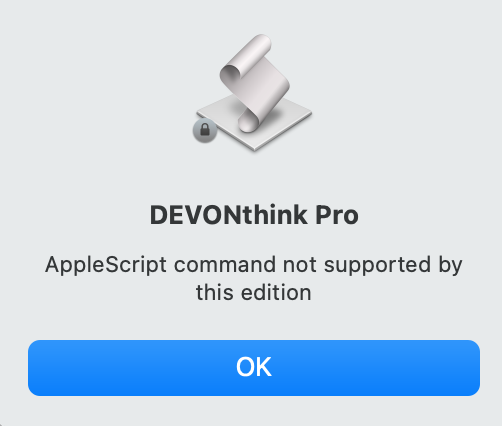
Task: Click the blue button's right edge area
Action: pyautogui.click(x=465, y=368)
